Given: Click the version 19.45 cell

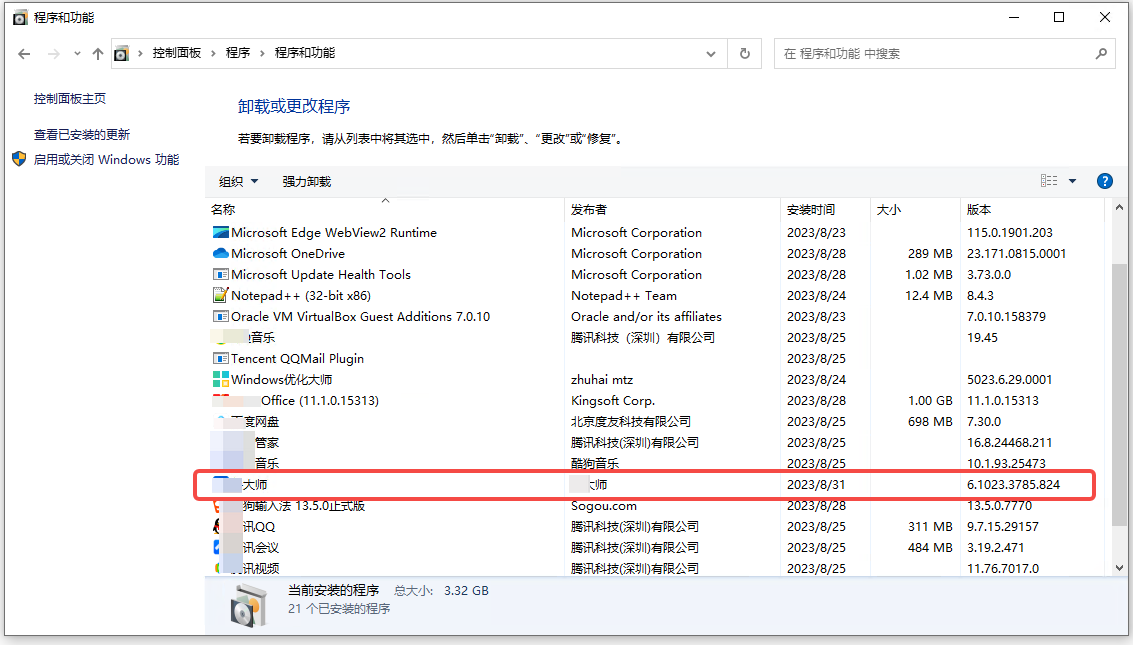Looking at the screenshot, I should coord(982,337).
